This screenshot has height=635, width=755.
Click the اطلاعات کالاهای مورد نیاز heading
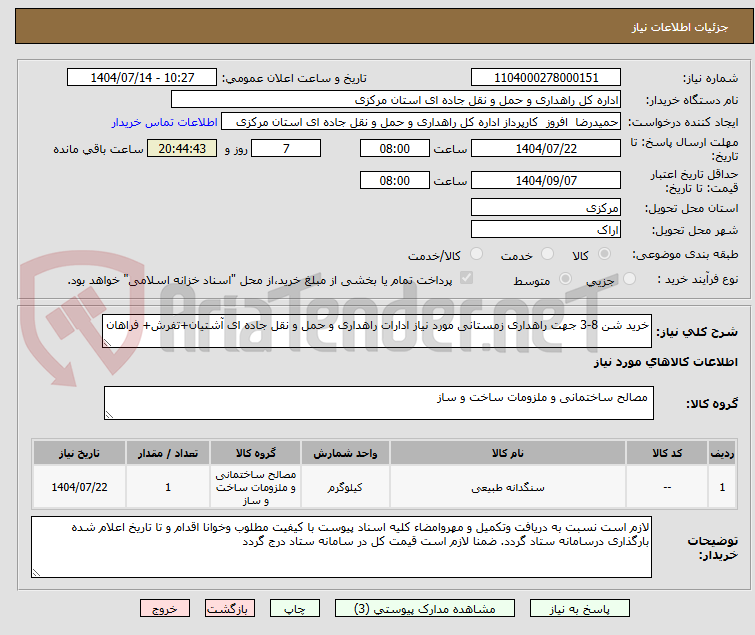click(x=665, y=362)
